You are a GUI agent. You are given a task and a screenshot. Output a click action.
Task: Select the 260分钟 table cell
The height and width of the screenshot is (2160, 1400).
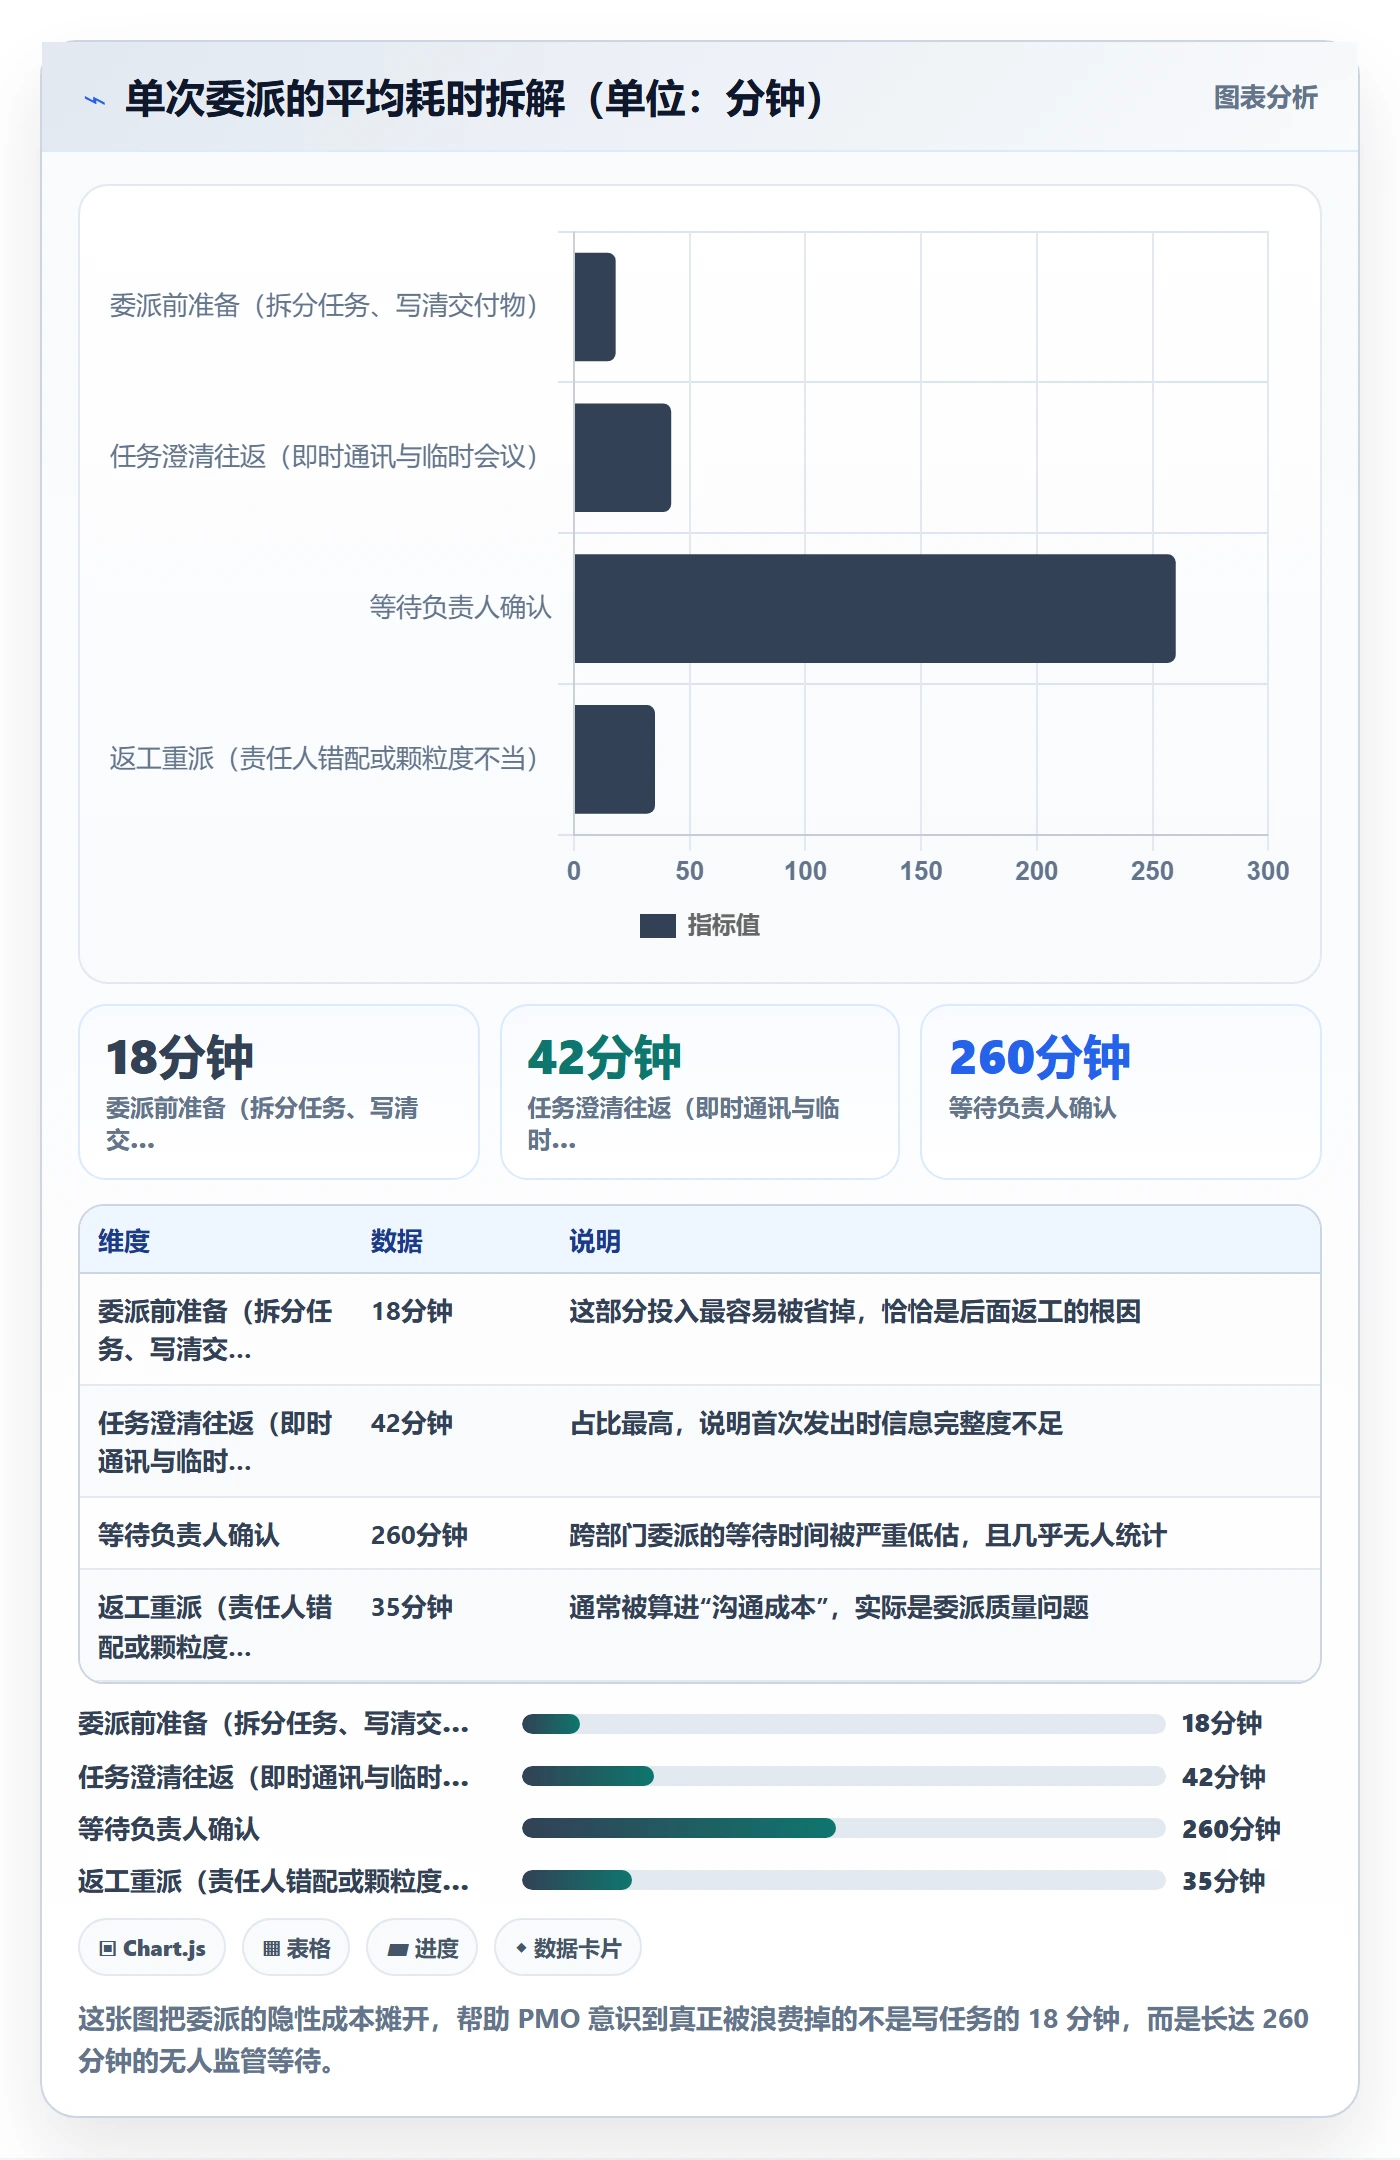point(419,1535)
